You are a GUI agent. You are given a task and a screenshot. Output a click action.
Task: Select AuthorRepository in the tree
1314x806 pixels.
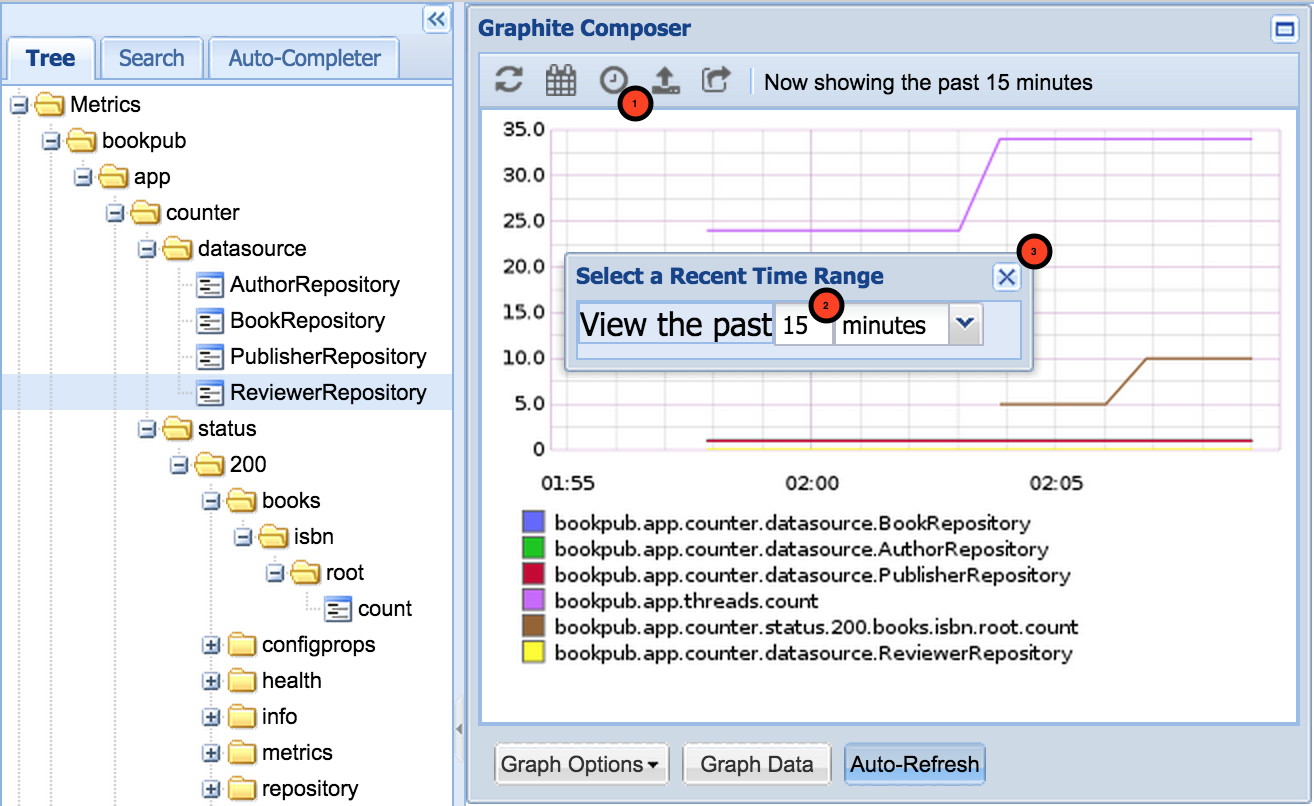pyautogui.click(x=314, y=285)
